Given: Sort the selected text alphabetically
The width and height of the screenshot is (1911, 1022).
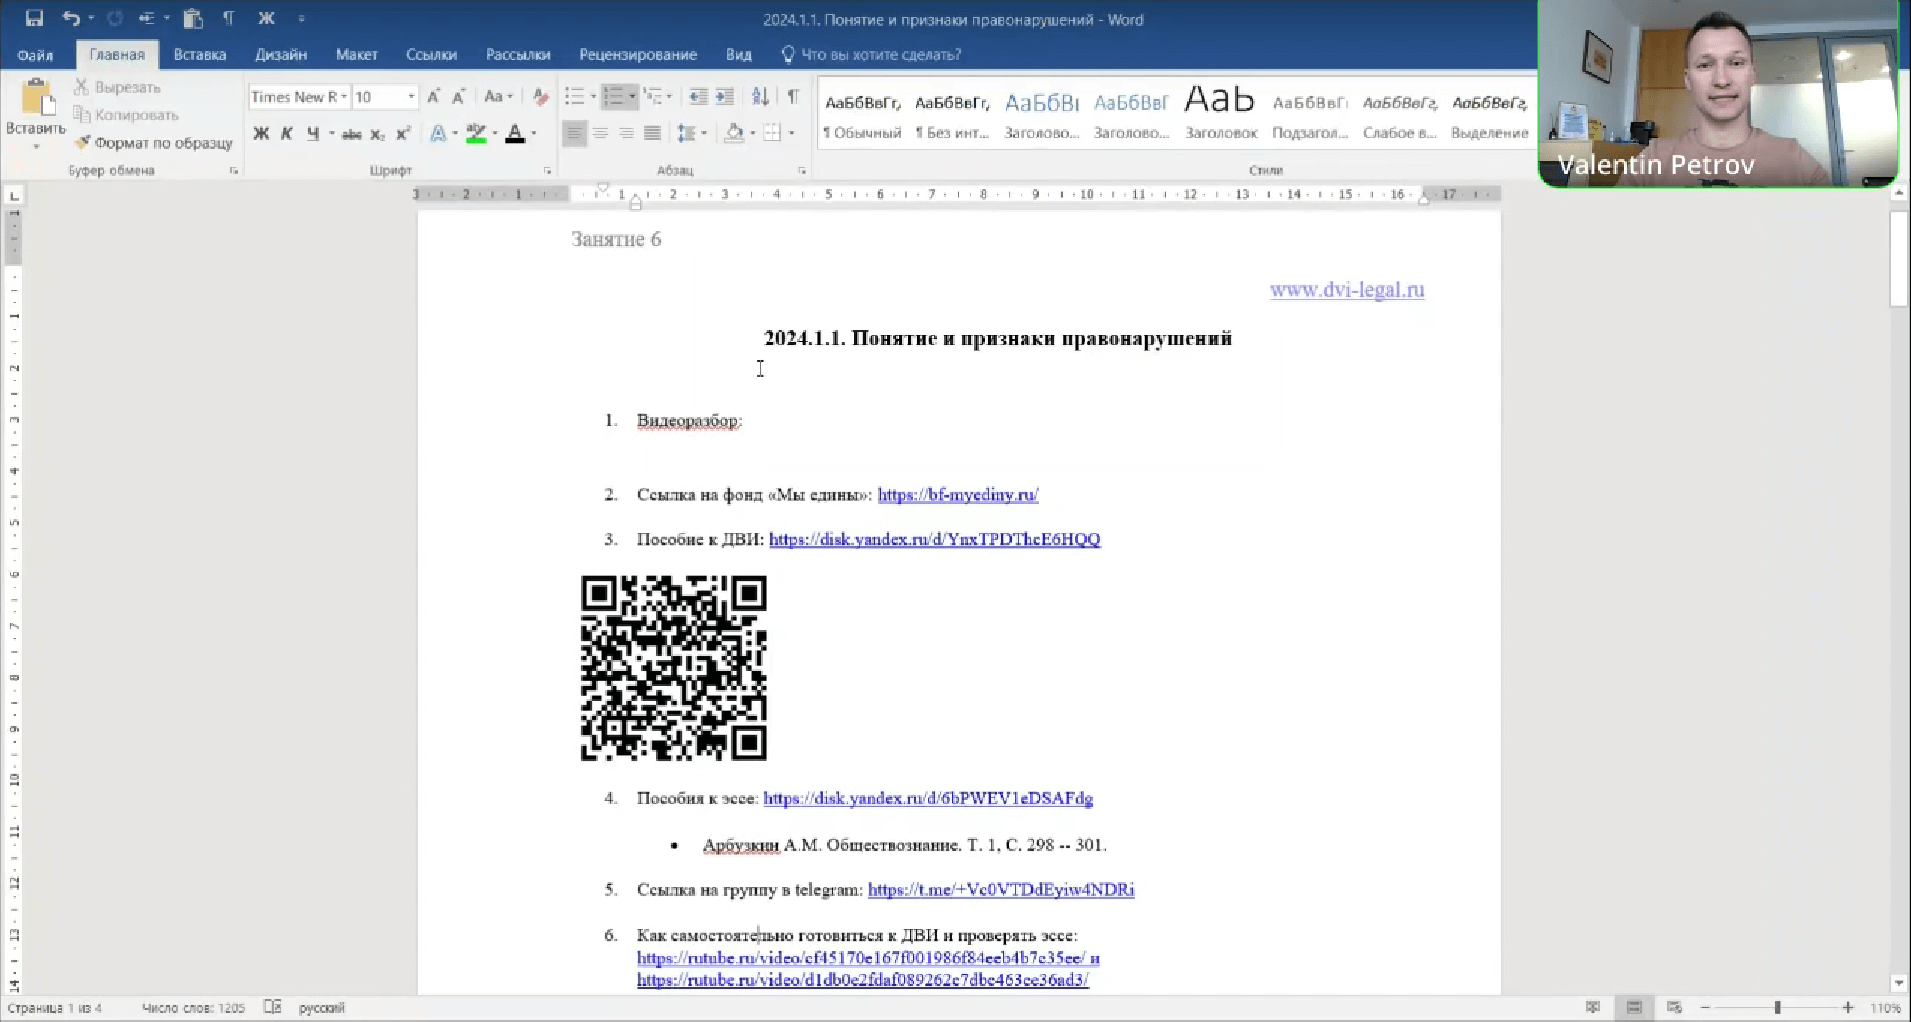Looking at the screenshot, I should 761,96.
